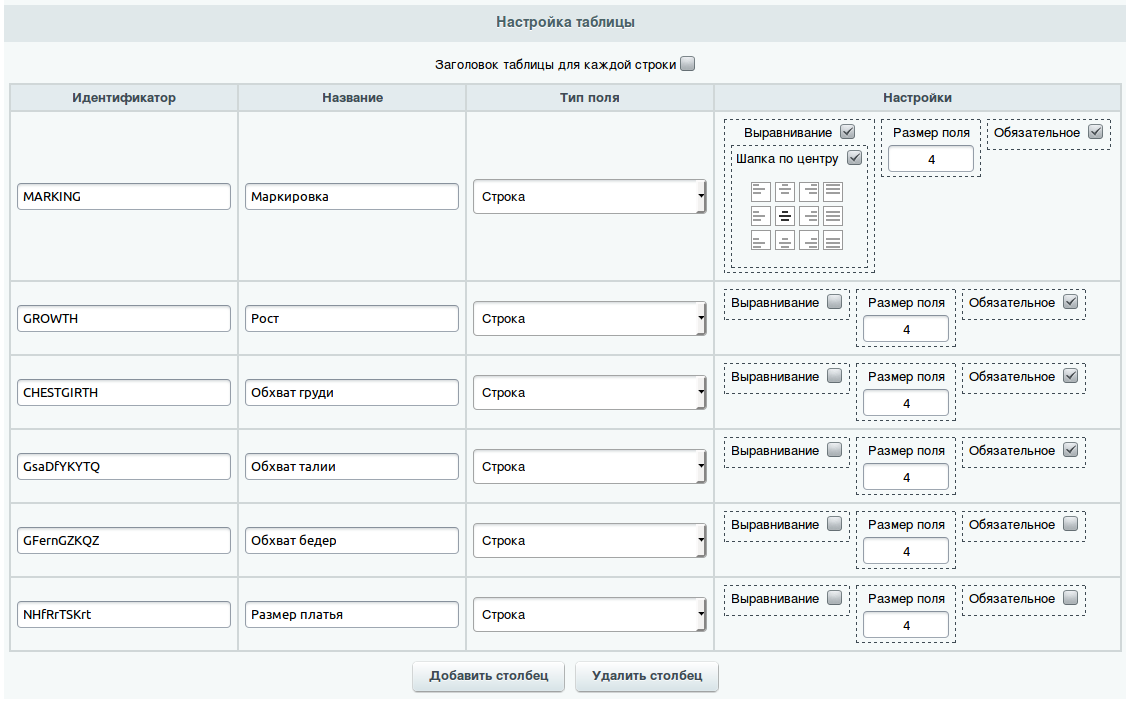Viewport: 1130px width, 703px height.
Task: Uncheck 'Шапка по центру' checkbox
Action: pyautogui.click(x=854, y=158)
